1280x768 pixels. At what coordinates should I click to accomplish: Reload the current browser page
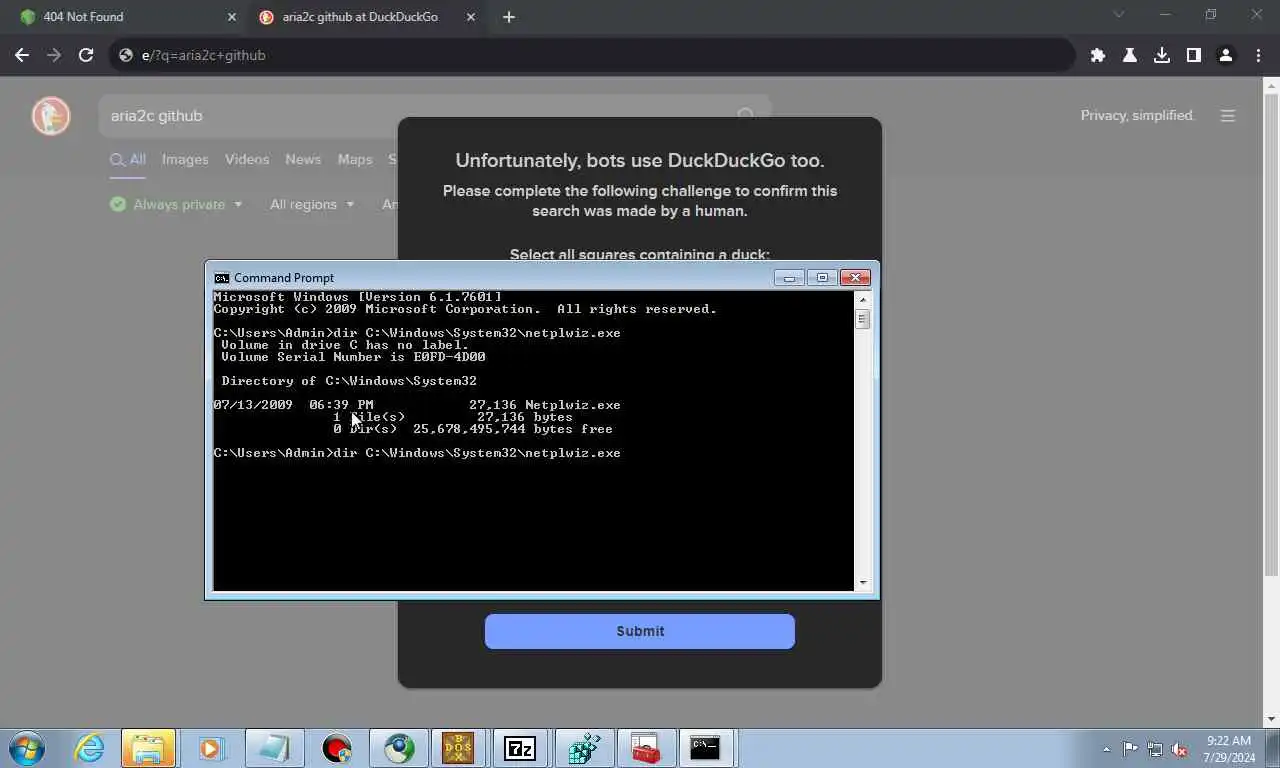coord(86,55)
